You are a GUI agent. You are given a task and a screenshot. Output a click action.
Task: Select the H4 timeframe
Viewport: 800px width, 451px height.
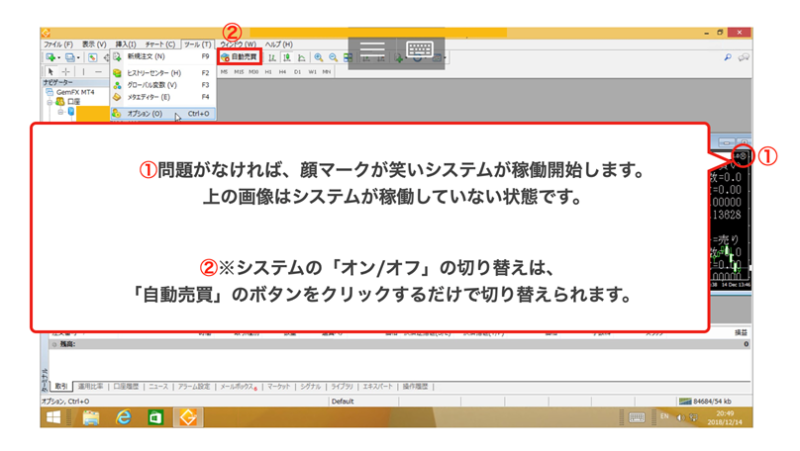(283, 72)
